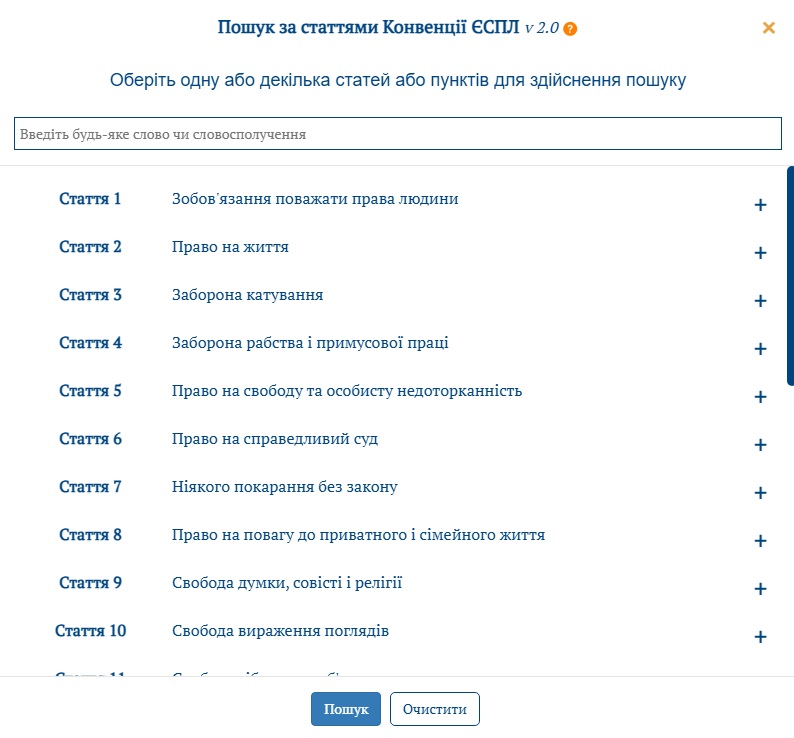Click 'Свобода вираження поглядів' title

coord(281,631)
